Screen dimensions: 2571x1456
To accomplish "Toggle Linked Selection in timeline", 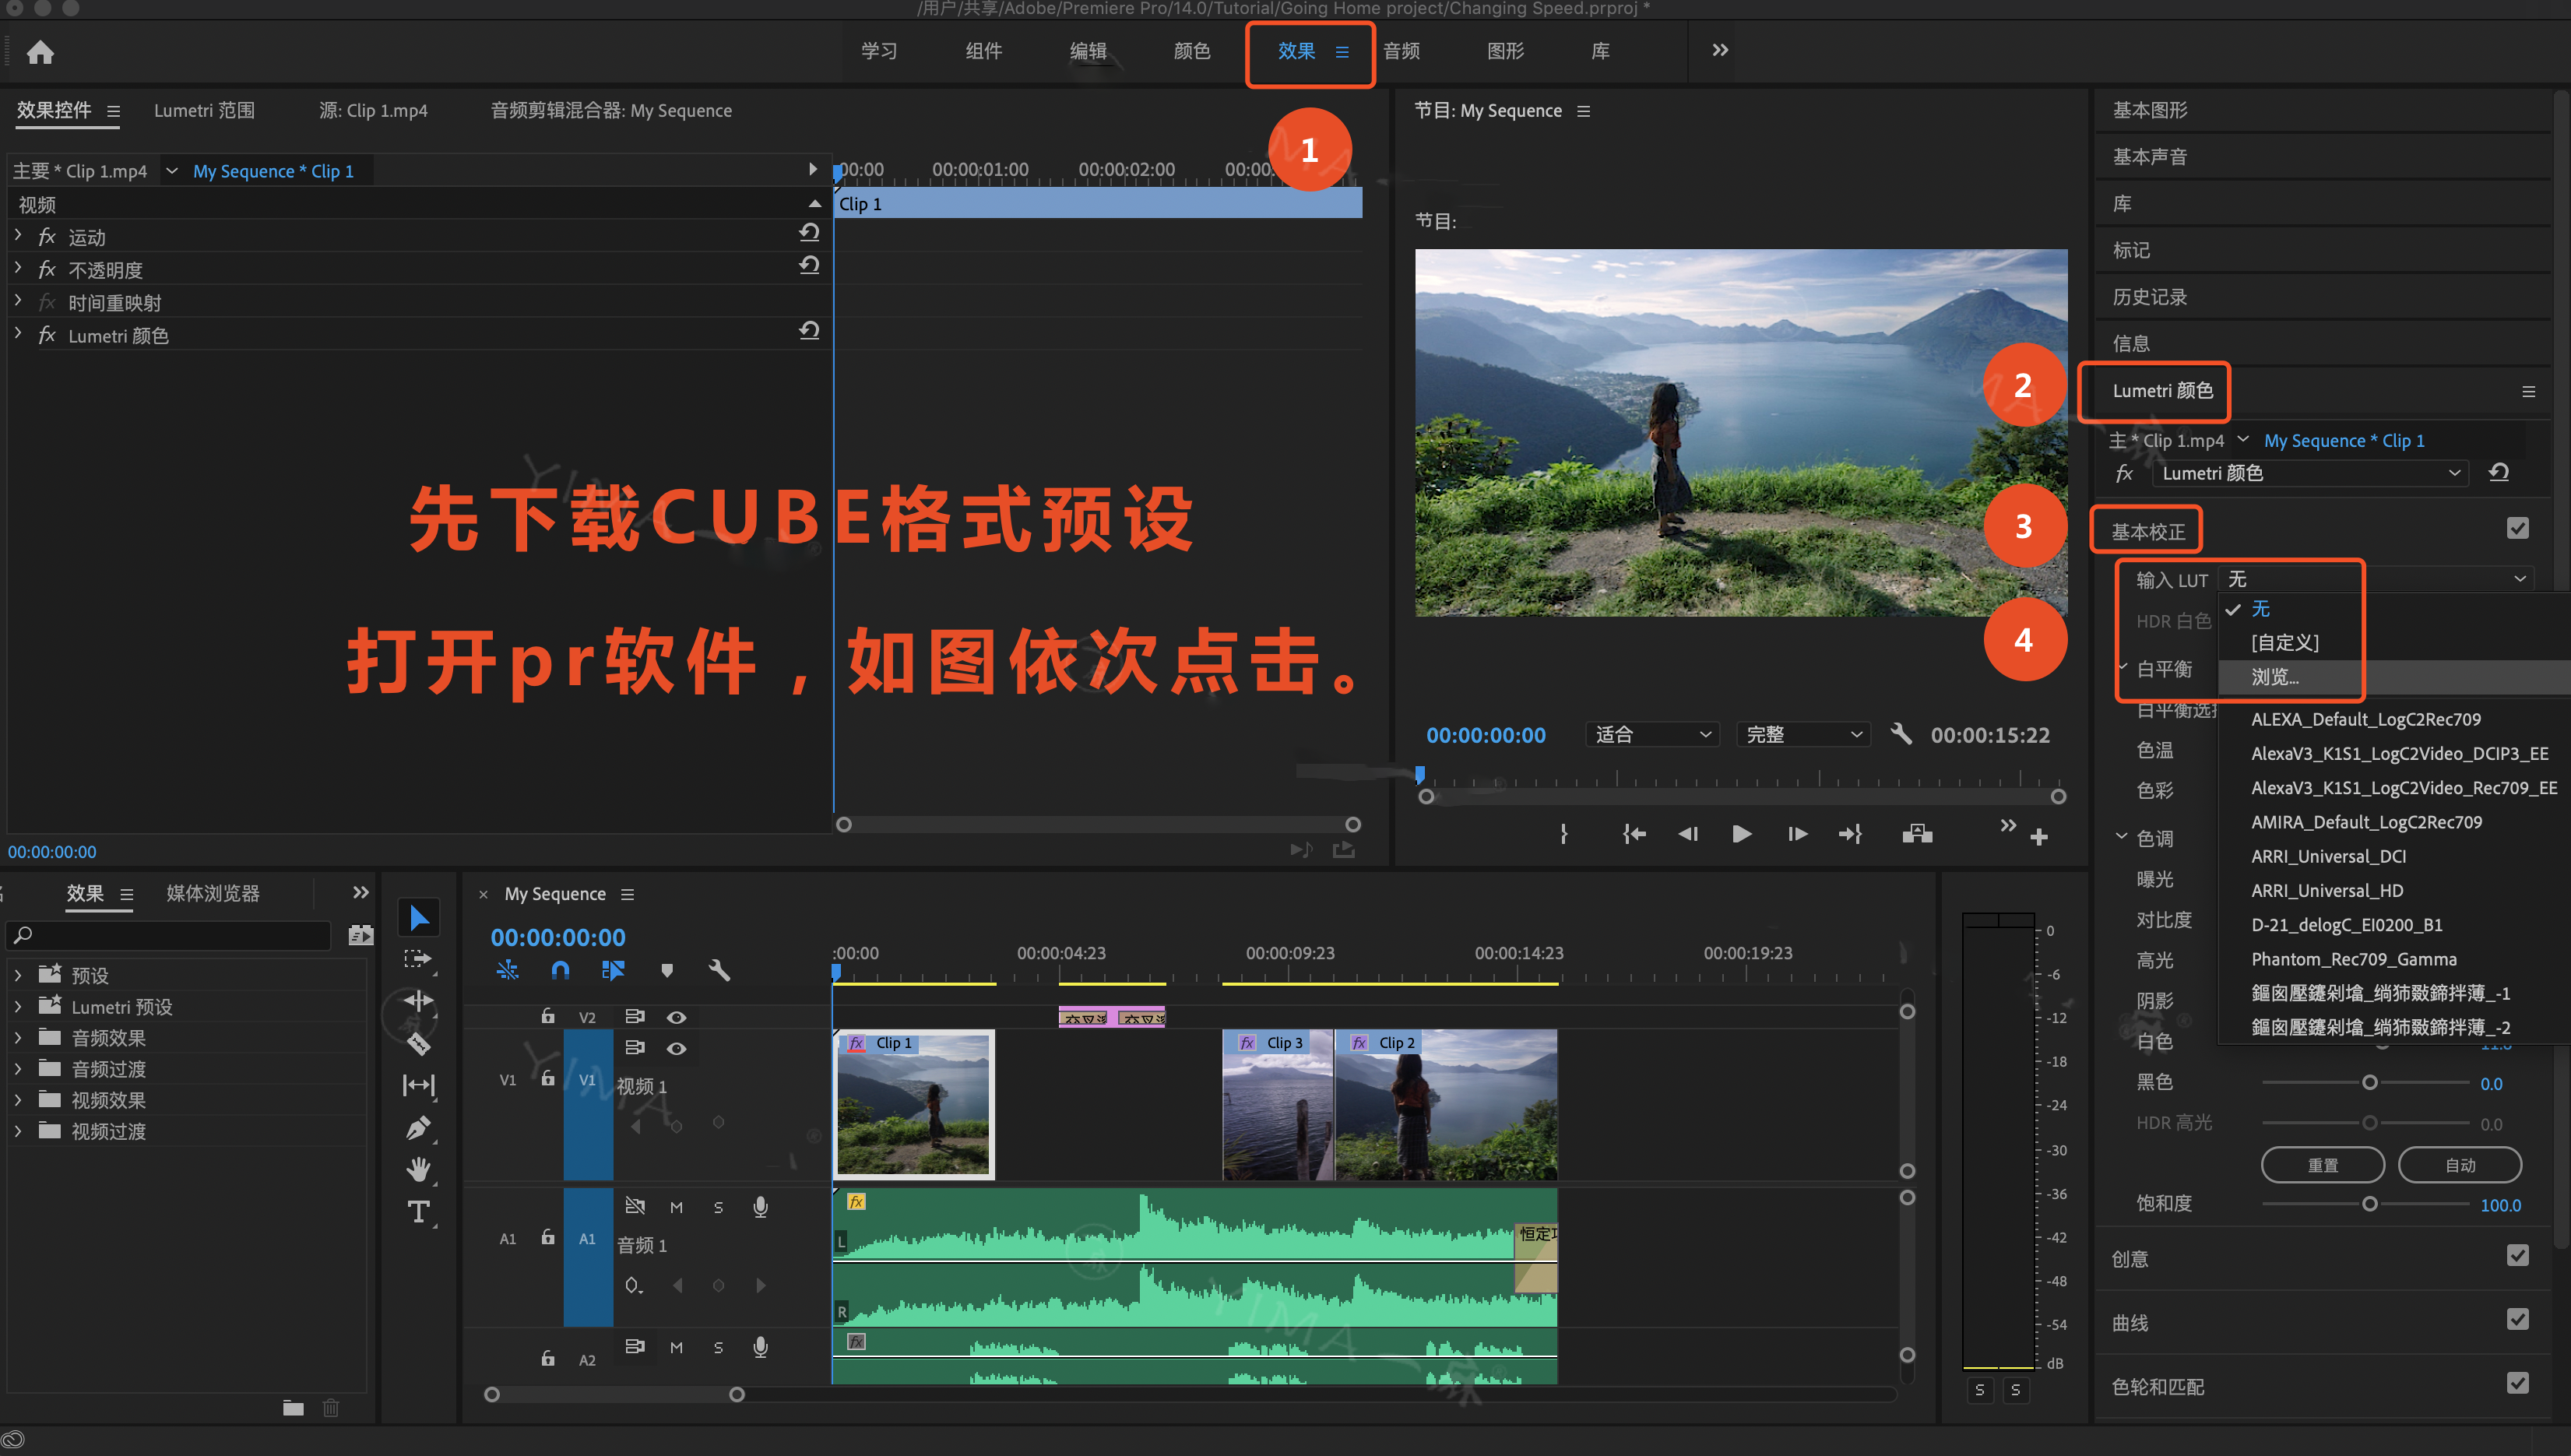I will point(612,969).
